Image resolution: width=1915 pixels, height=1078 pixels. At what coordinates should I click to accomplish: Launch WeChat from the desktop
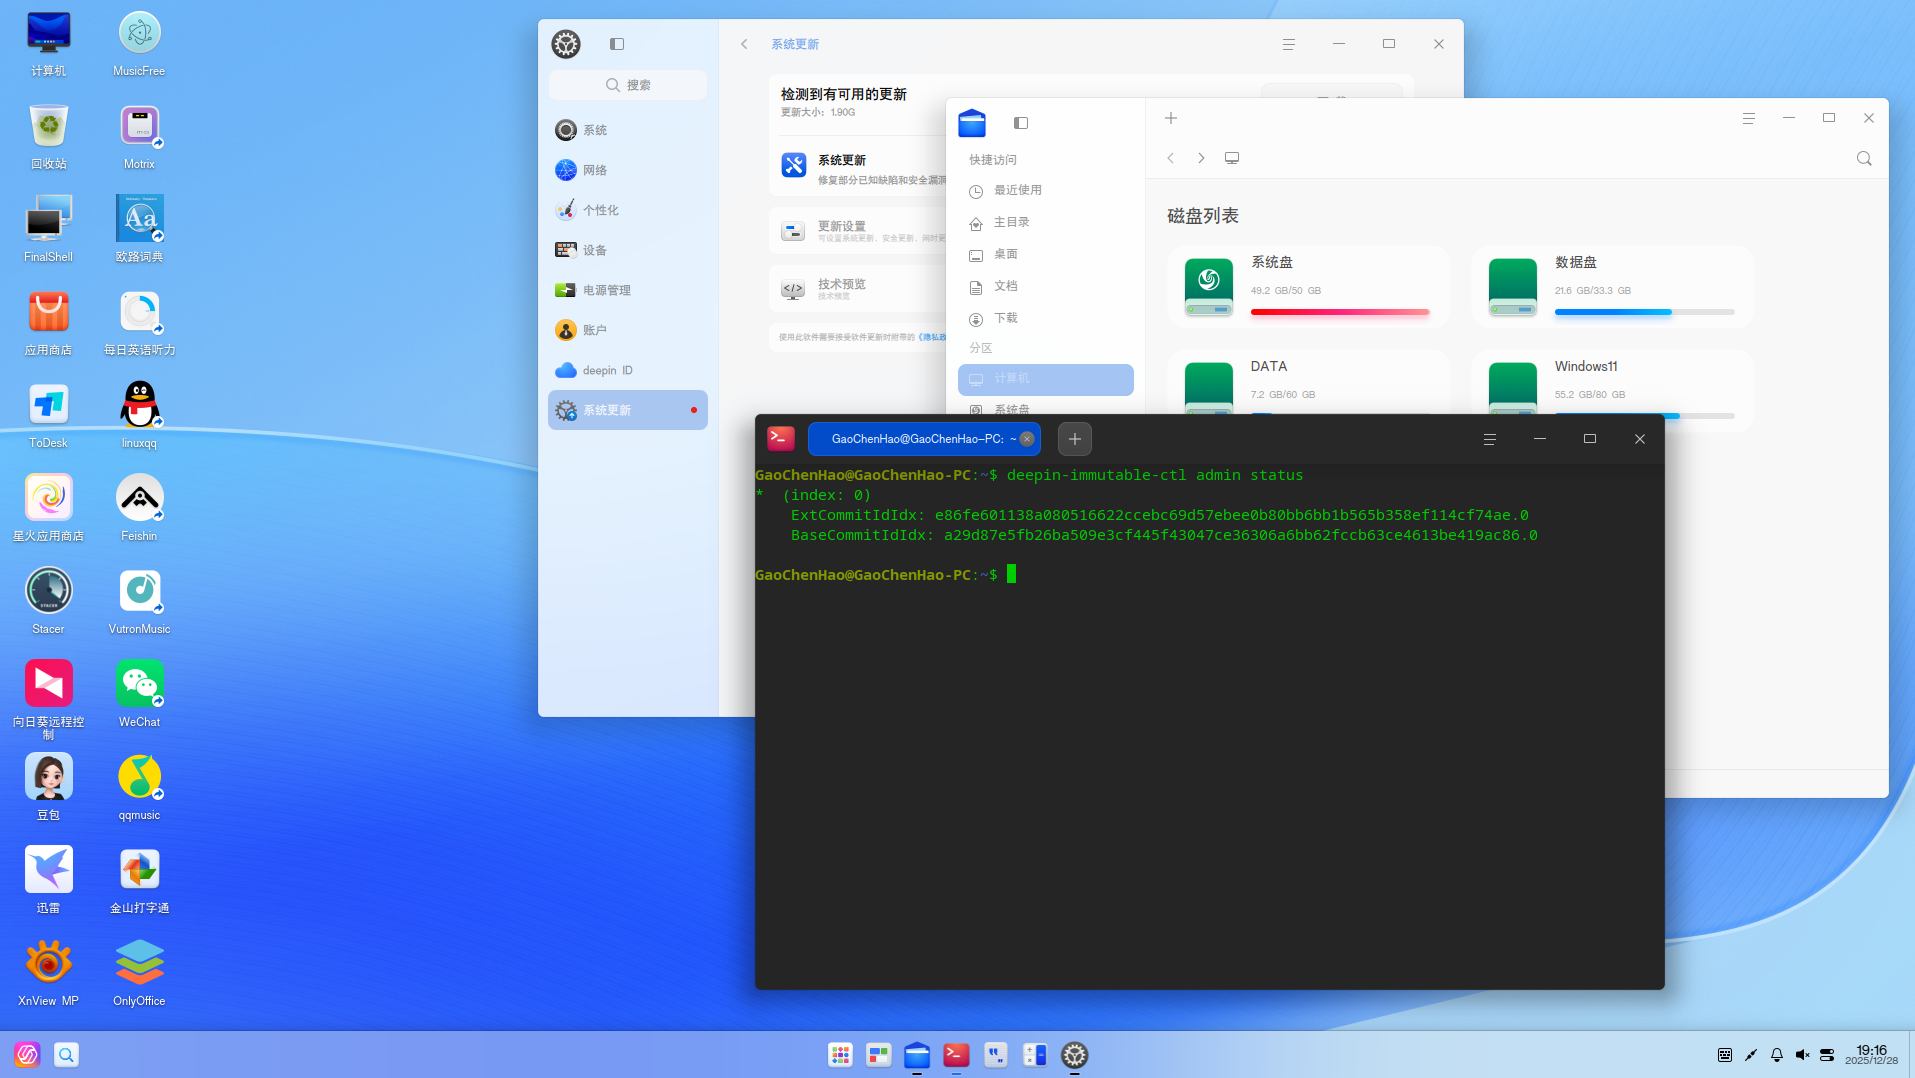[139, 694]
